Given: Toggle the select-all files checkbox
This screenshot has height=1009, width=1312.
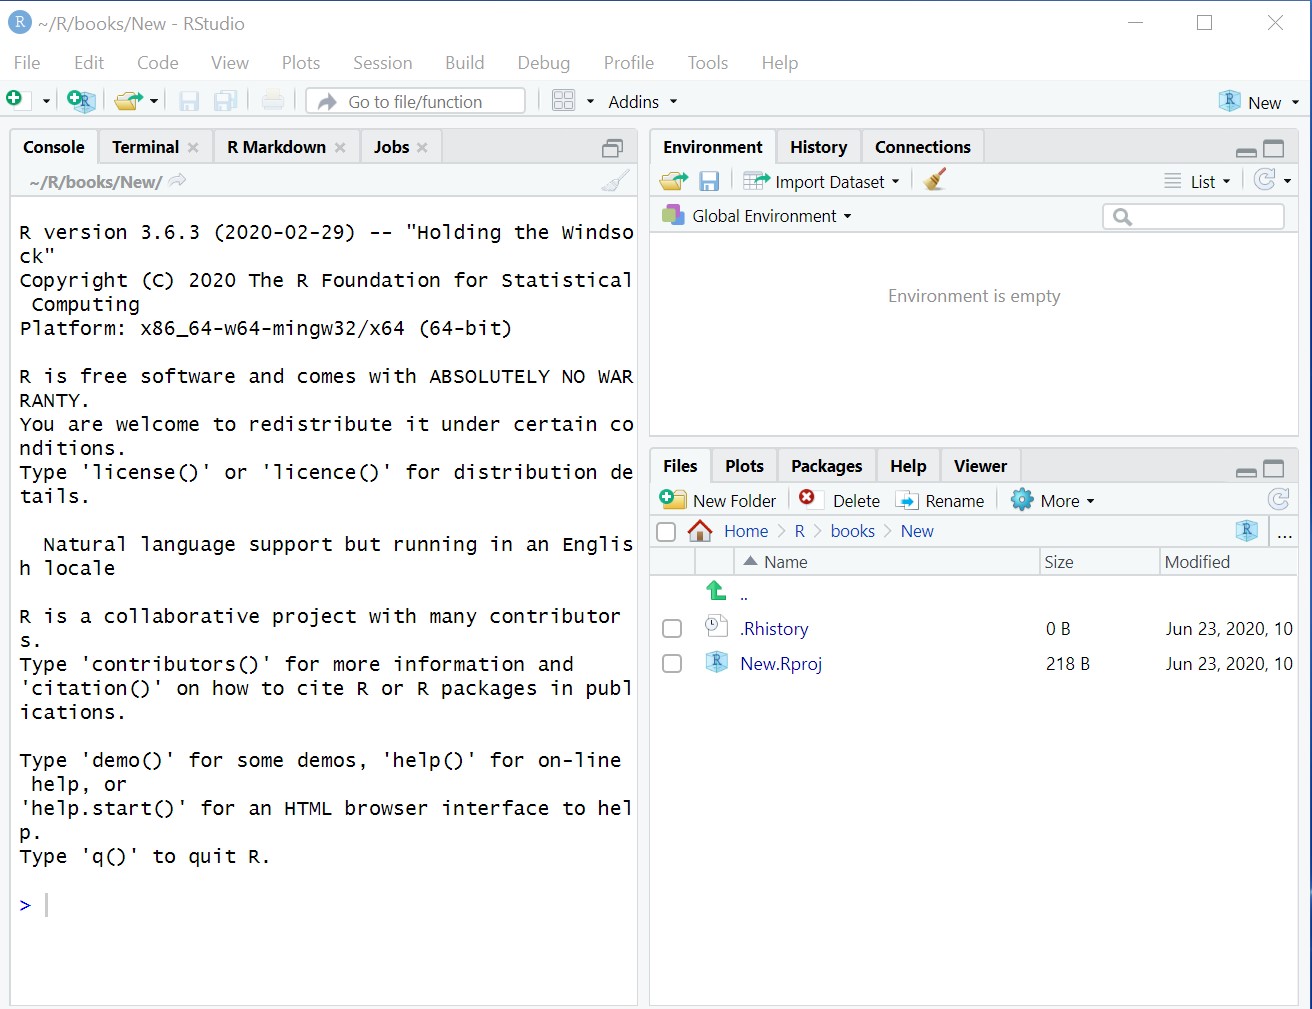Looking at the screenshot, I should [666, 532].
